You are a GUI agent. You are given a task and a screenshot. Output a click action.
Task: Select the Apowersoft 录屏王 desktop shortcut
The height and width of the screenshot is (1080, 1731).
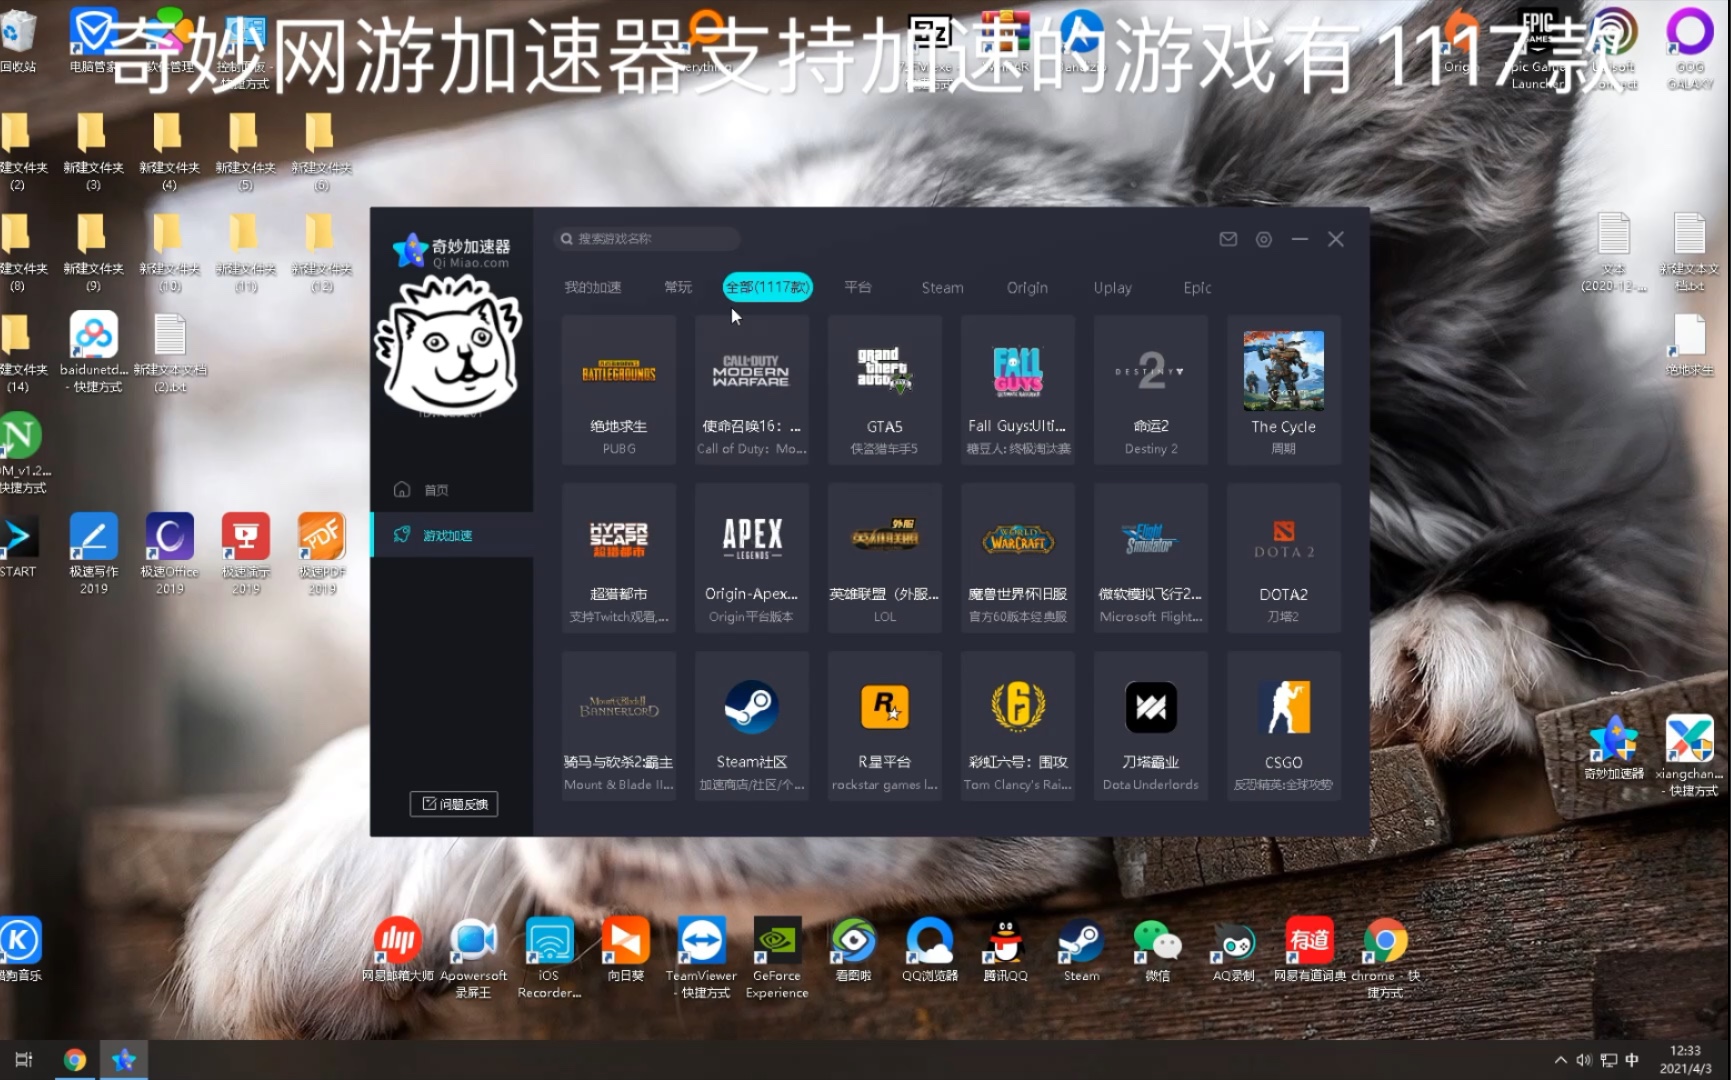pos(473,958)
